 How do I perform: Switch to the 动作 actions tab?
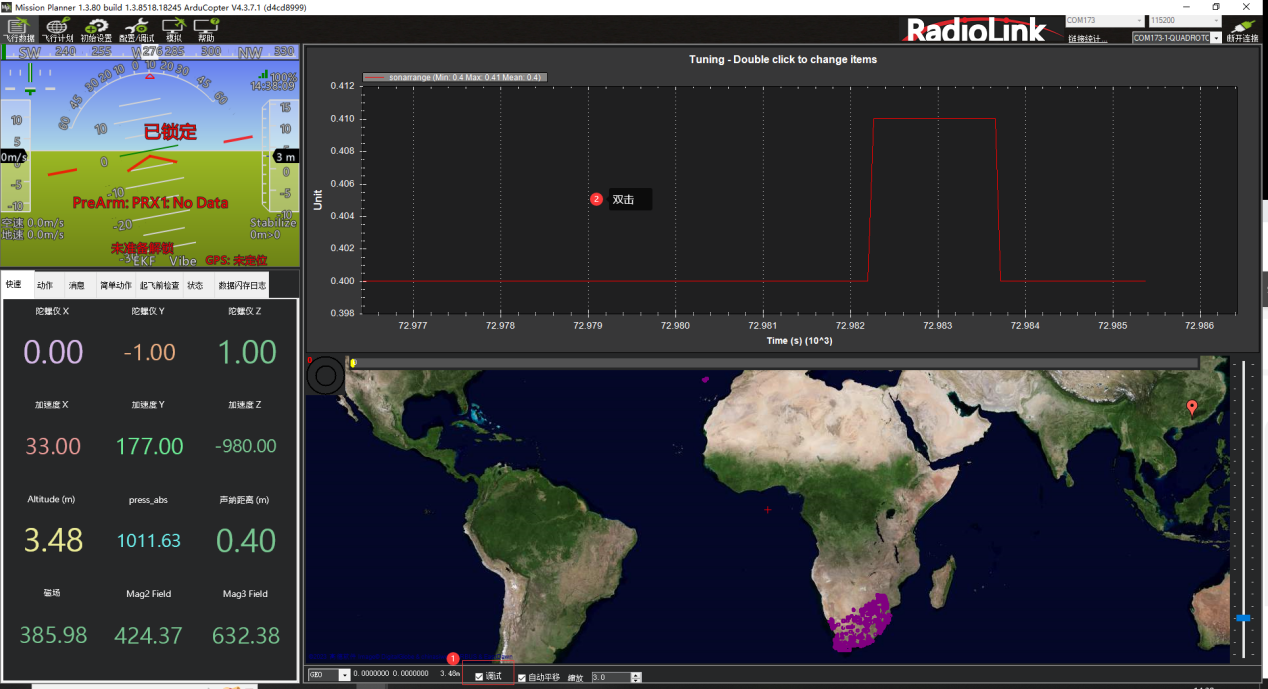(x=45, y=285)
